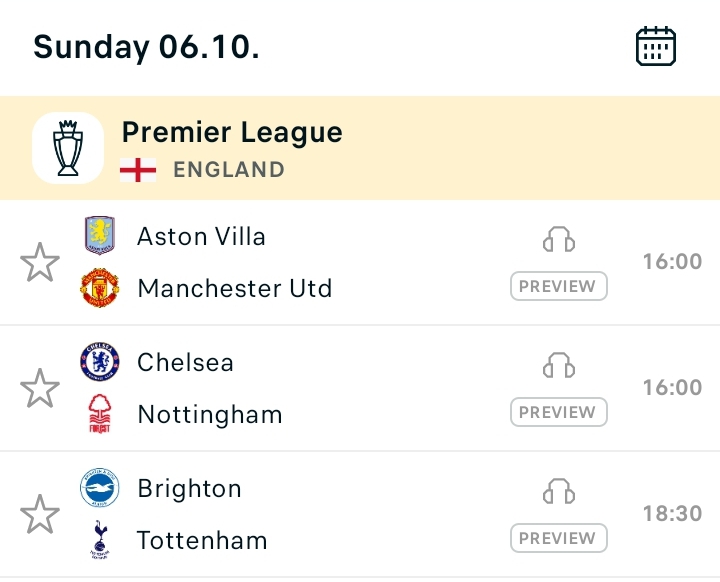The height and width of the screenshot is (582, 720).
Task: Click the Tottenham club crest
Action: 100,540
